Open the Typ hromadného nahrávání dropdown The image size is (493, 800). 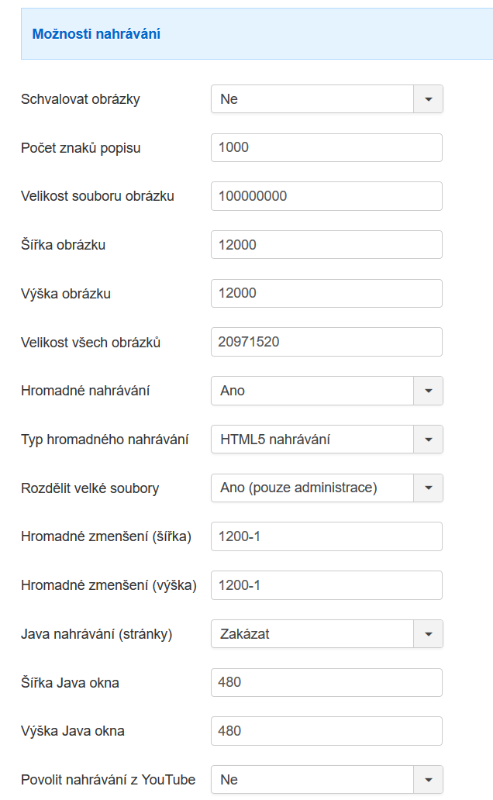327,439
